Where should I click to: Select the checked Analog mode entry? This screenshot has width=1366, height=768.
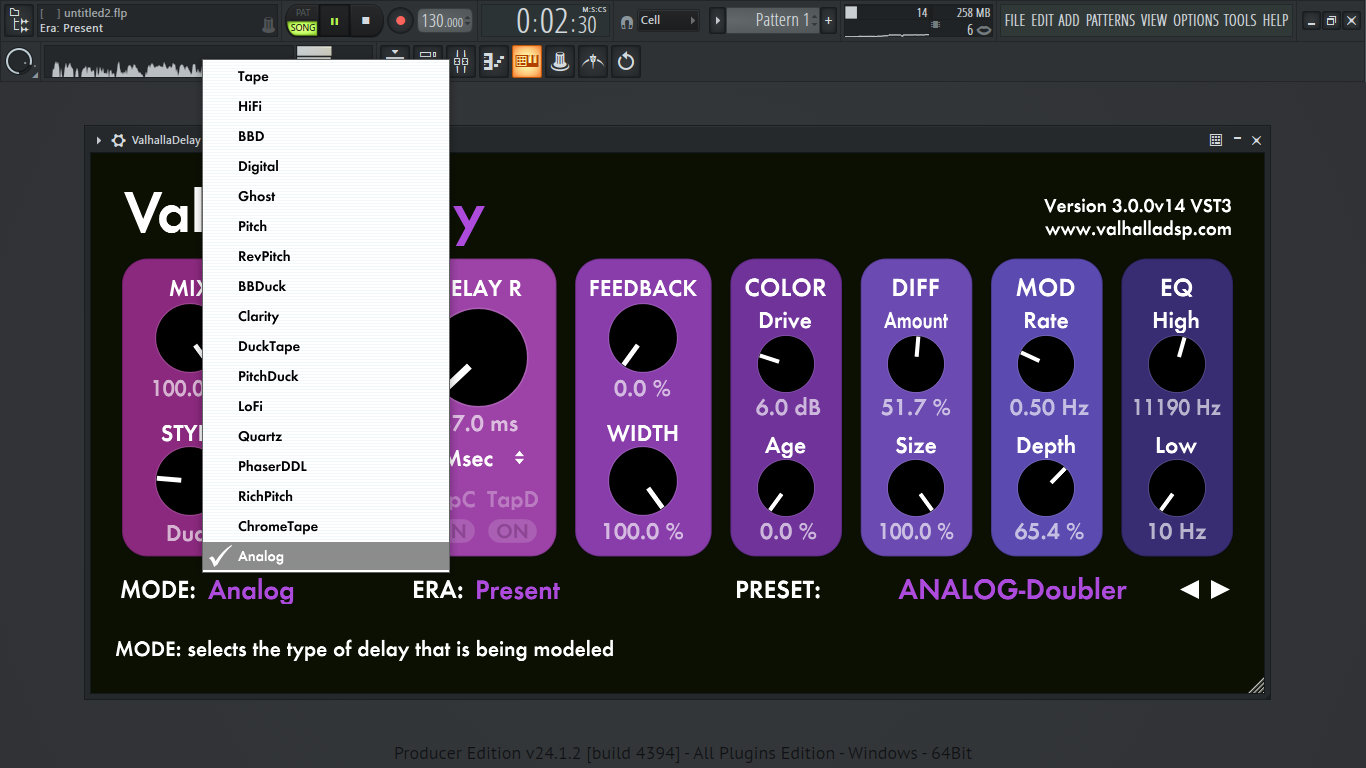pos(326,556)
